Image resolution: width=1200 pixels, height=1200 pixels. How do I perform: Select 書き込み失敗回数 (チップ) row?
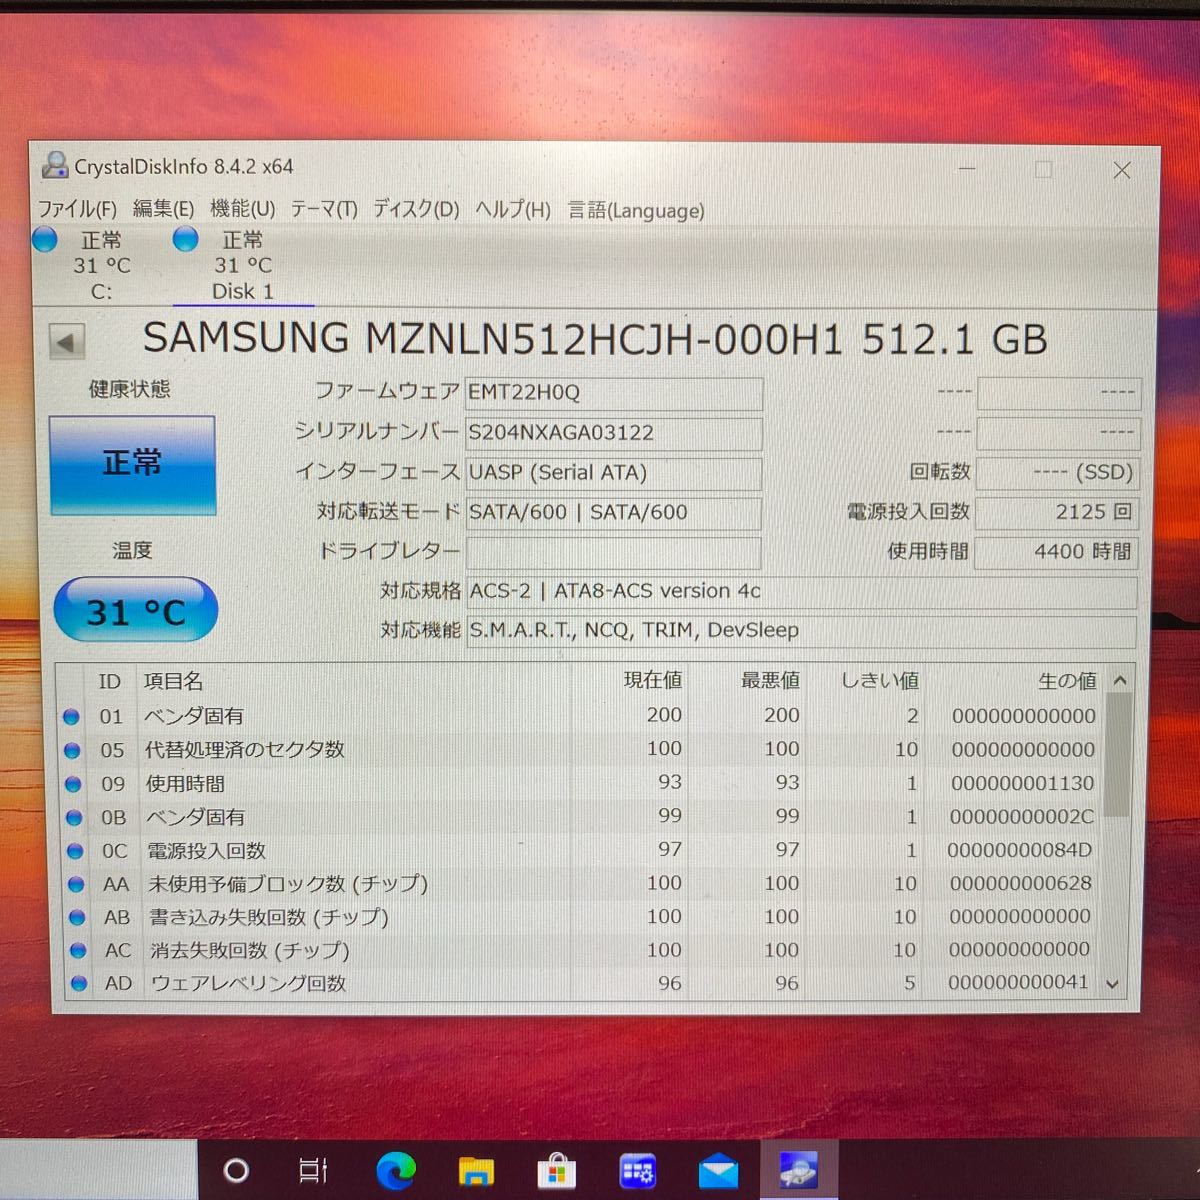point(580,917)
